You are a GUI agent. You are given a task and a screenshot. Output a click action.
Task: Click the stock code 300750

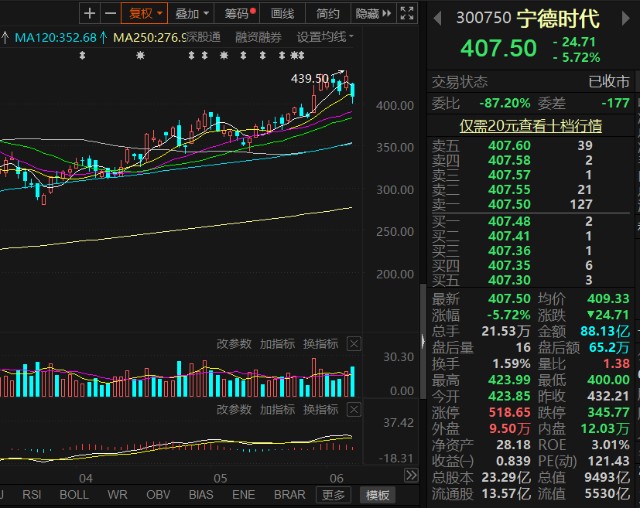click(x=484, y=18)
